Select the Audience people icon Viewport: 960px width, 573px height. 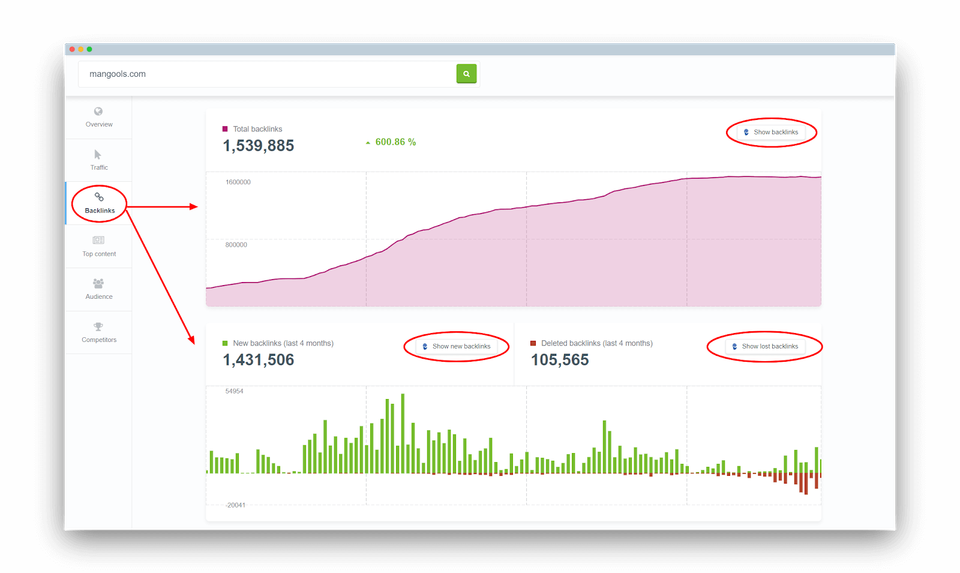[98, 284]
